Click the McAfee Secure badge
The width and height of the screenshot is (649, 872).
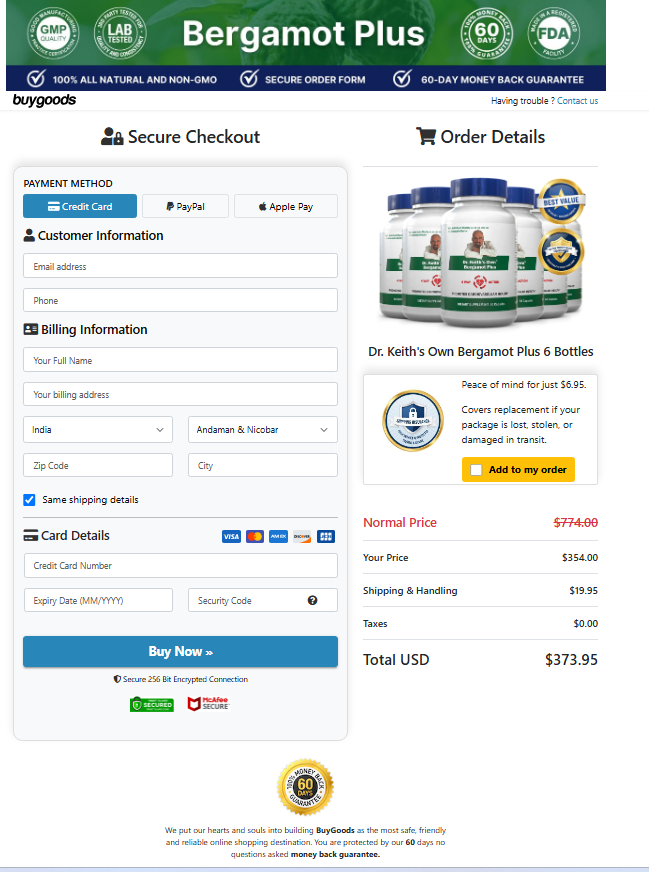click(x=208, y=704)
